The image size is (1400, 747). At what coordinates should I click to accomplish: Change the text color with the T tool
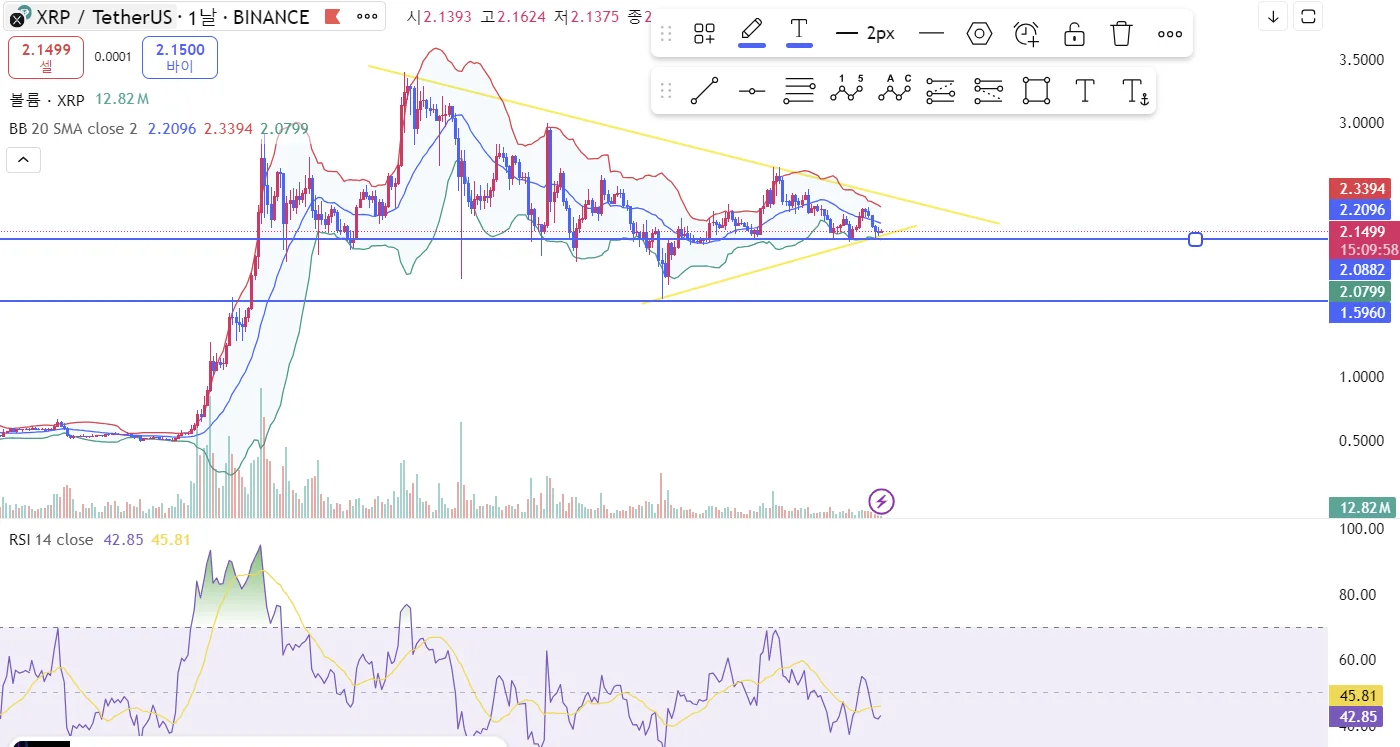(x=798, y=34)
